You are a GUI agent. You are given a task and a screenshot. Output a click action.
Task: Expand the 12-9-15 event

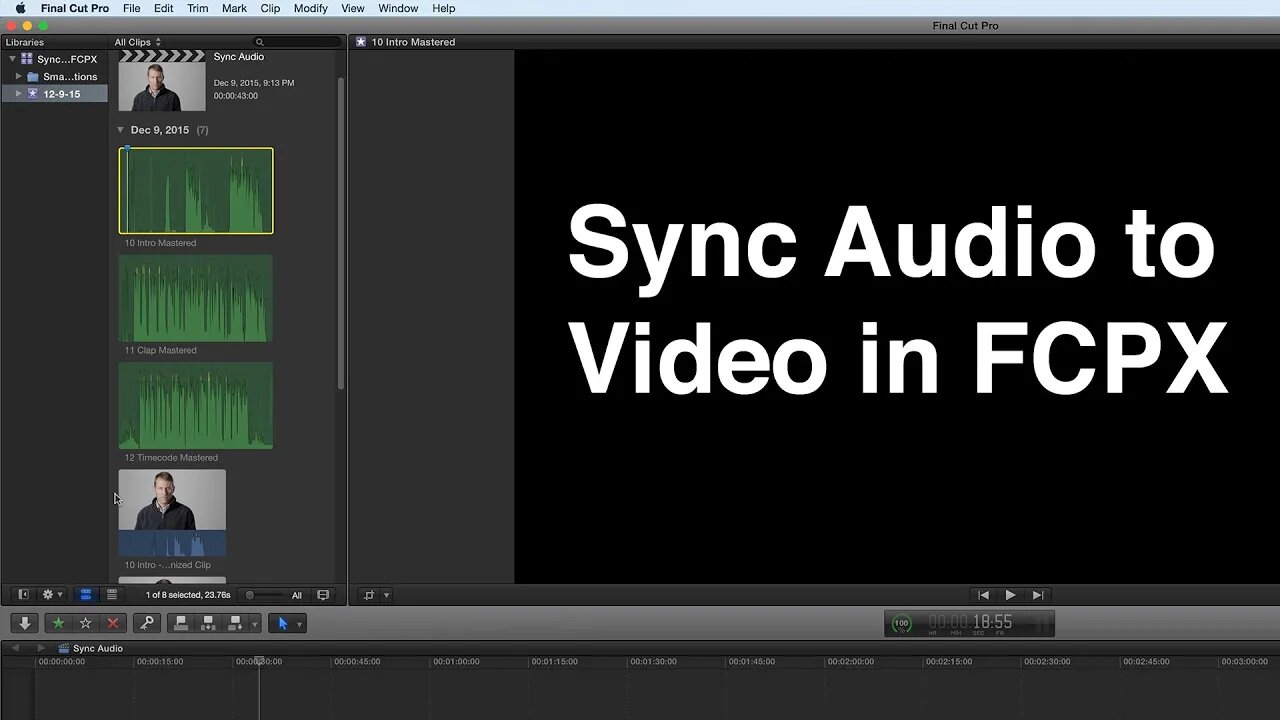[18, 93]
